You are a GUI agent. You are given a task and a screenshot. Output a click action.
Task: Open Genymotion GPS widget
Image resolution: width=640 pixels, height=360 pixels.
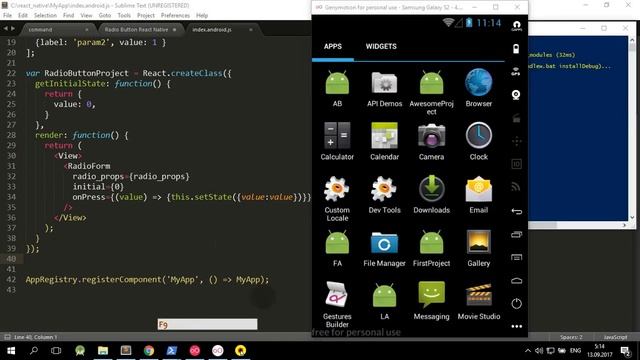(516, 72)
